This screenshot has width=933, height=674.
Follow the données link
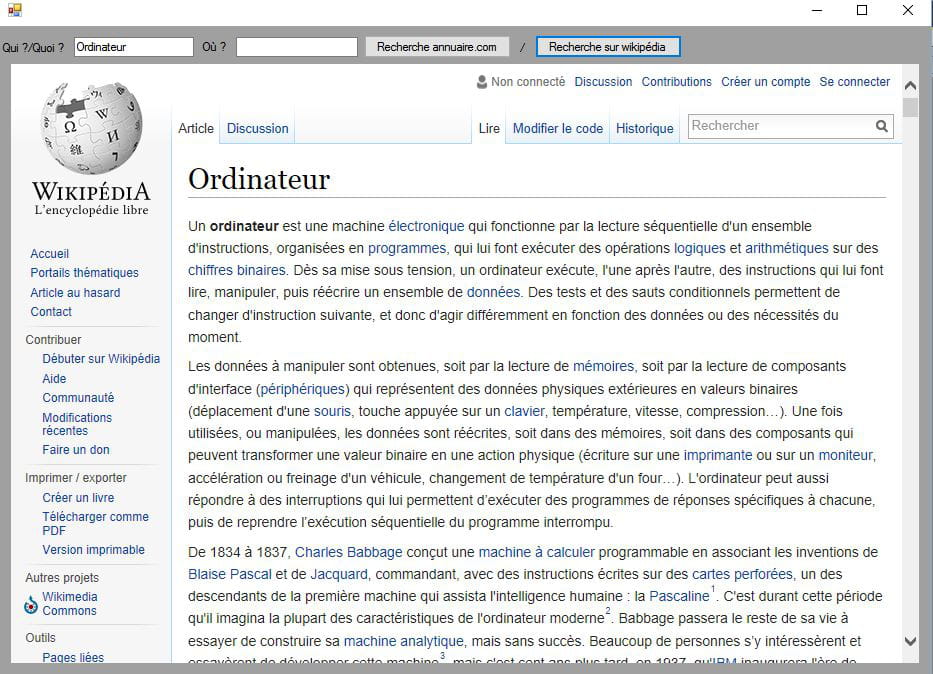coord(493,292)
